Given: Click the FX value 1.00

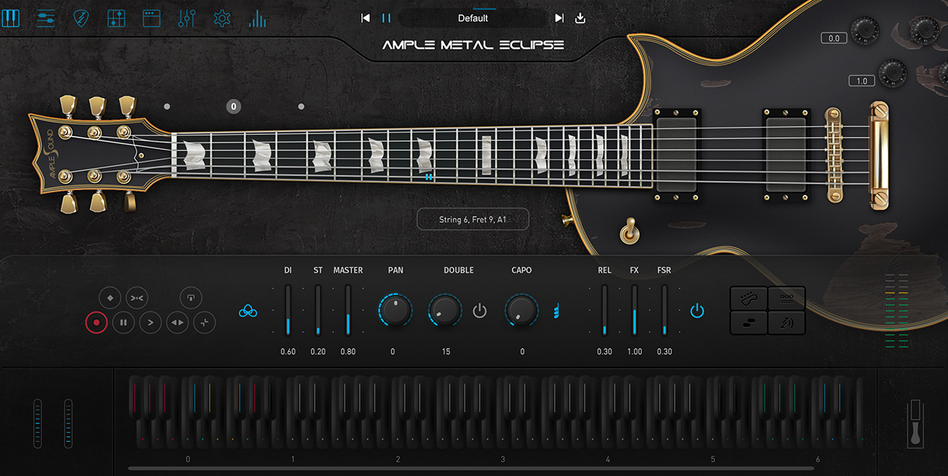Looking at the screenshot, I should coord(634,351).
